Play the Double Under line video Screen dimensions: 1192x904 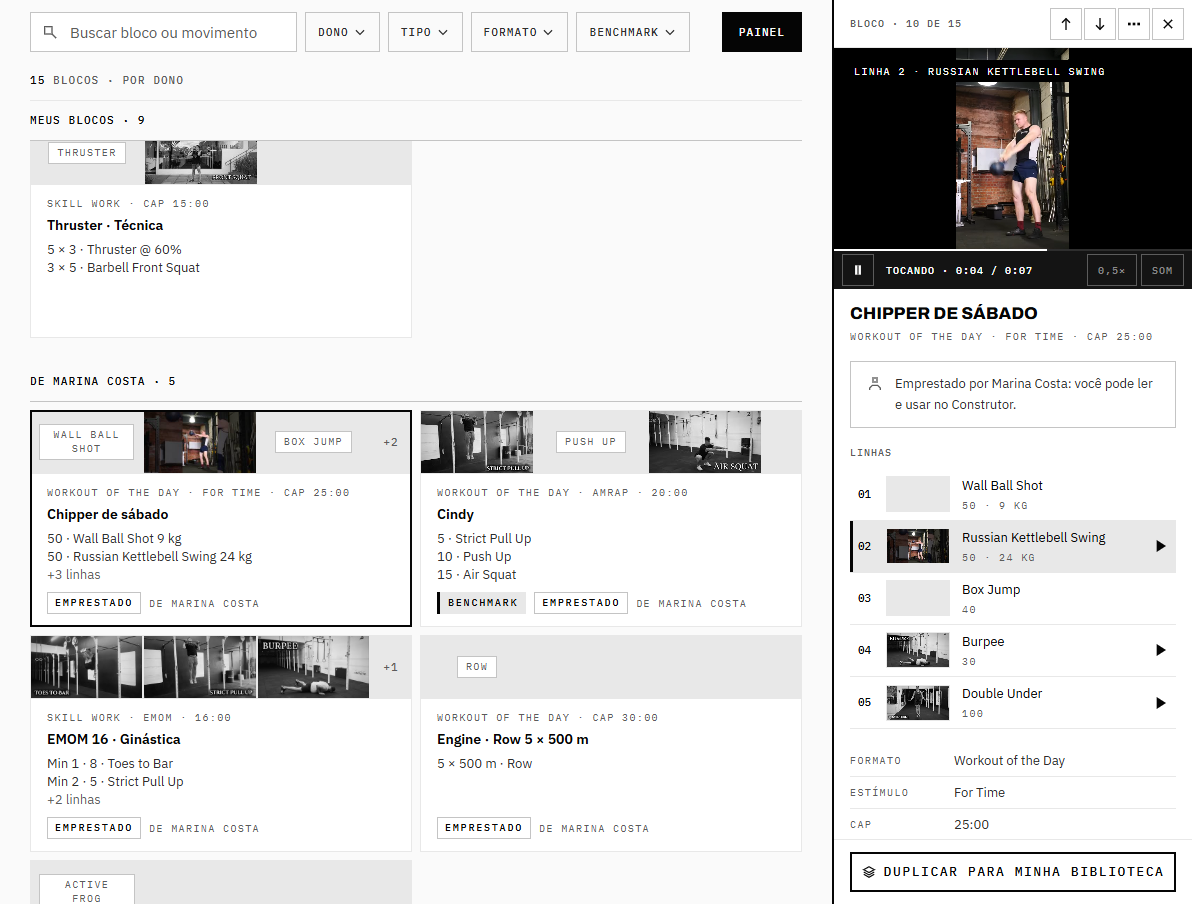pyautogui.click(x=1160, y=703)
